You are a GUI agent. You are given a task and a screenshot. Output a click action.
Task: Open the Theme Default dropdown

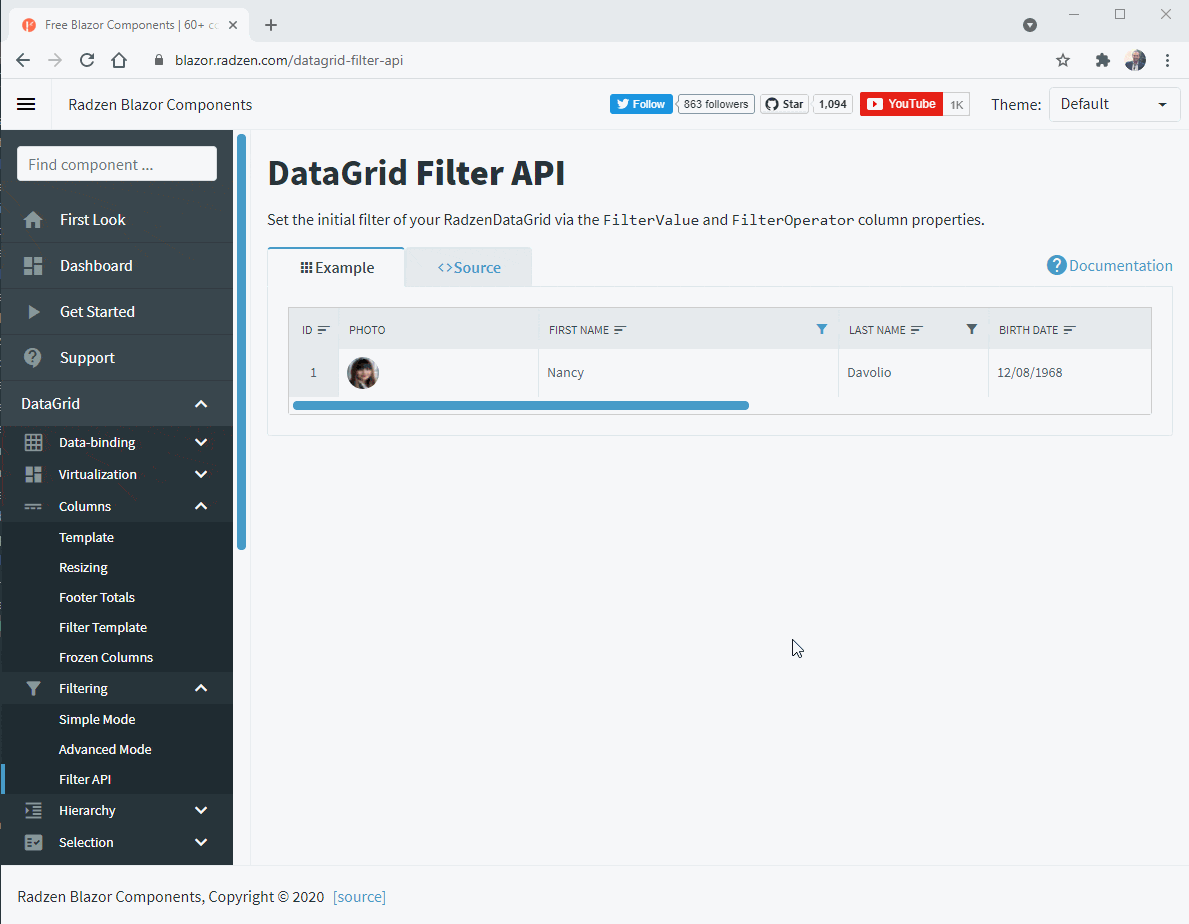[1114, 105]
